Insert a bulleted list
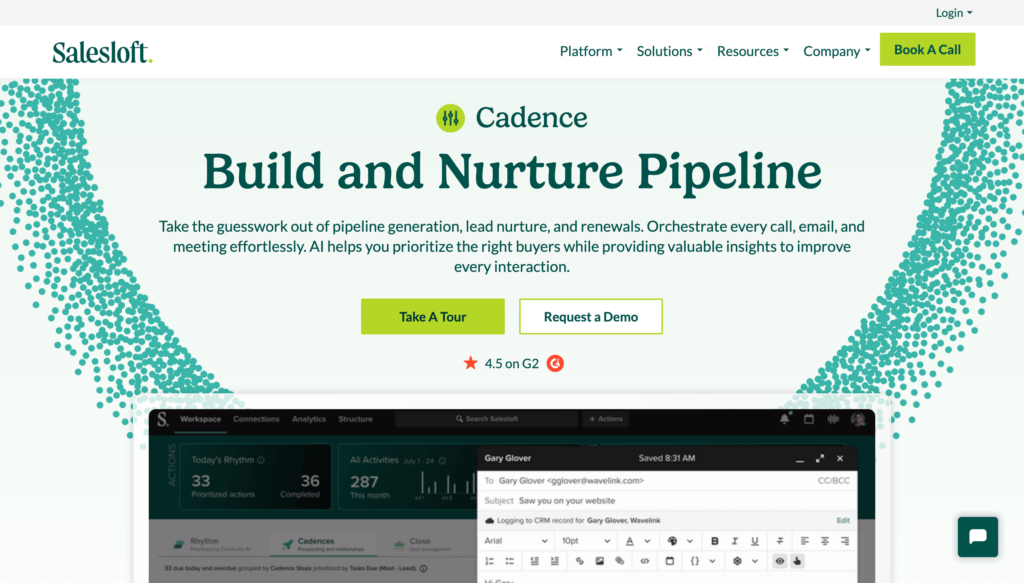1024x583 pixels. click(x=510, y=561)
